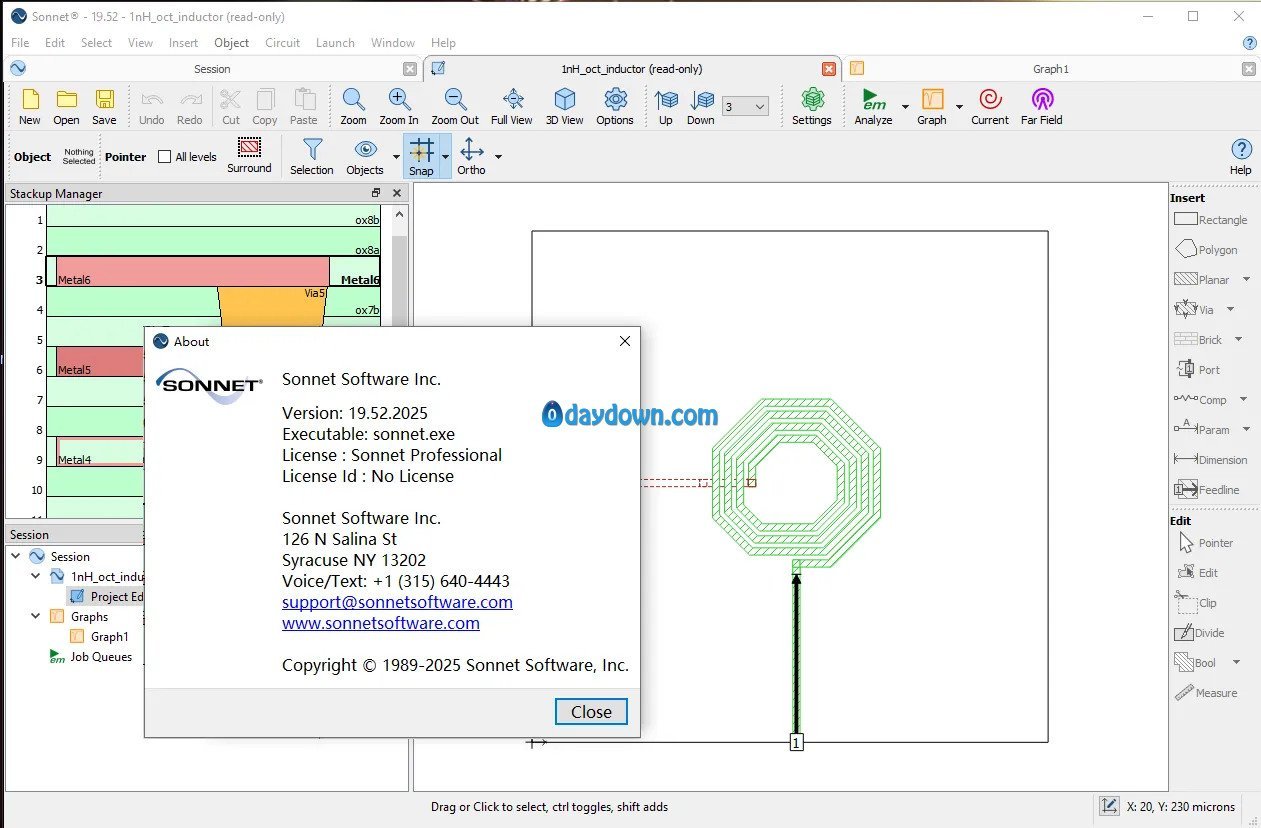Viewport: 1261px width, 828px height.
Task: Click the Ortho tool
Action: (x=471, y=157)
